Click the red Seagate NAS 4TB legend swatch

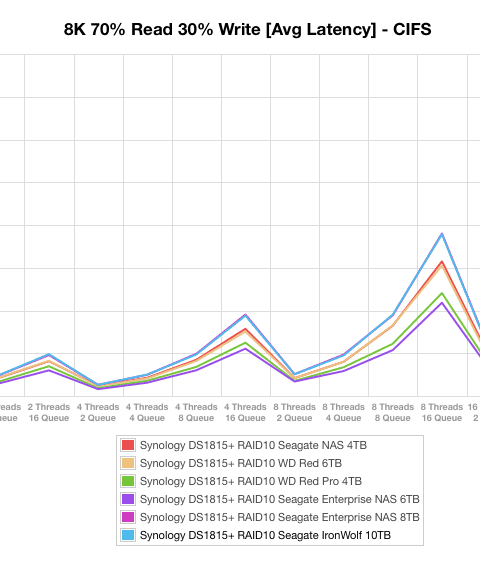click(x=128, y=445)
